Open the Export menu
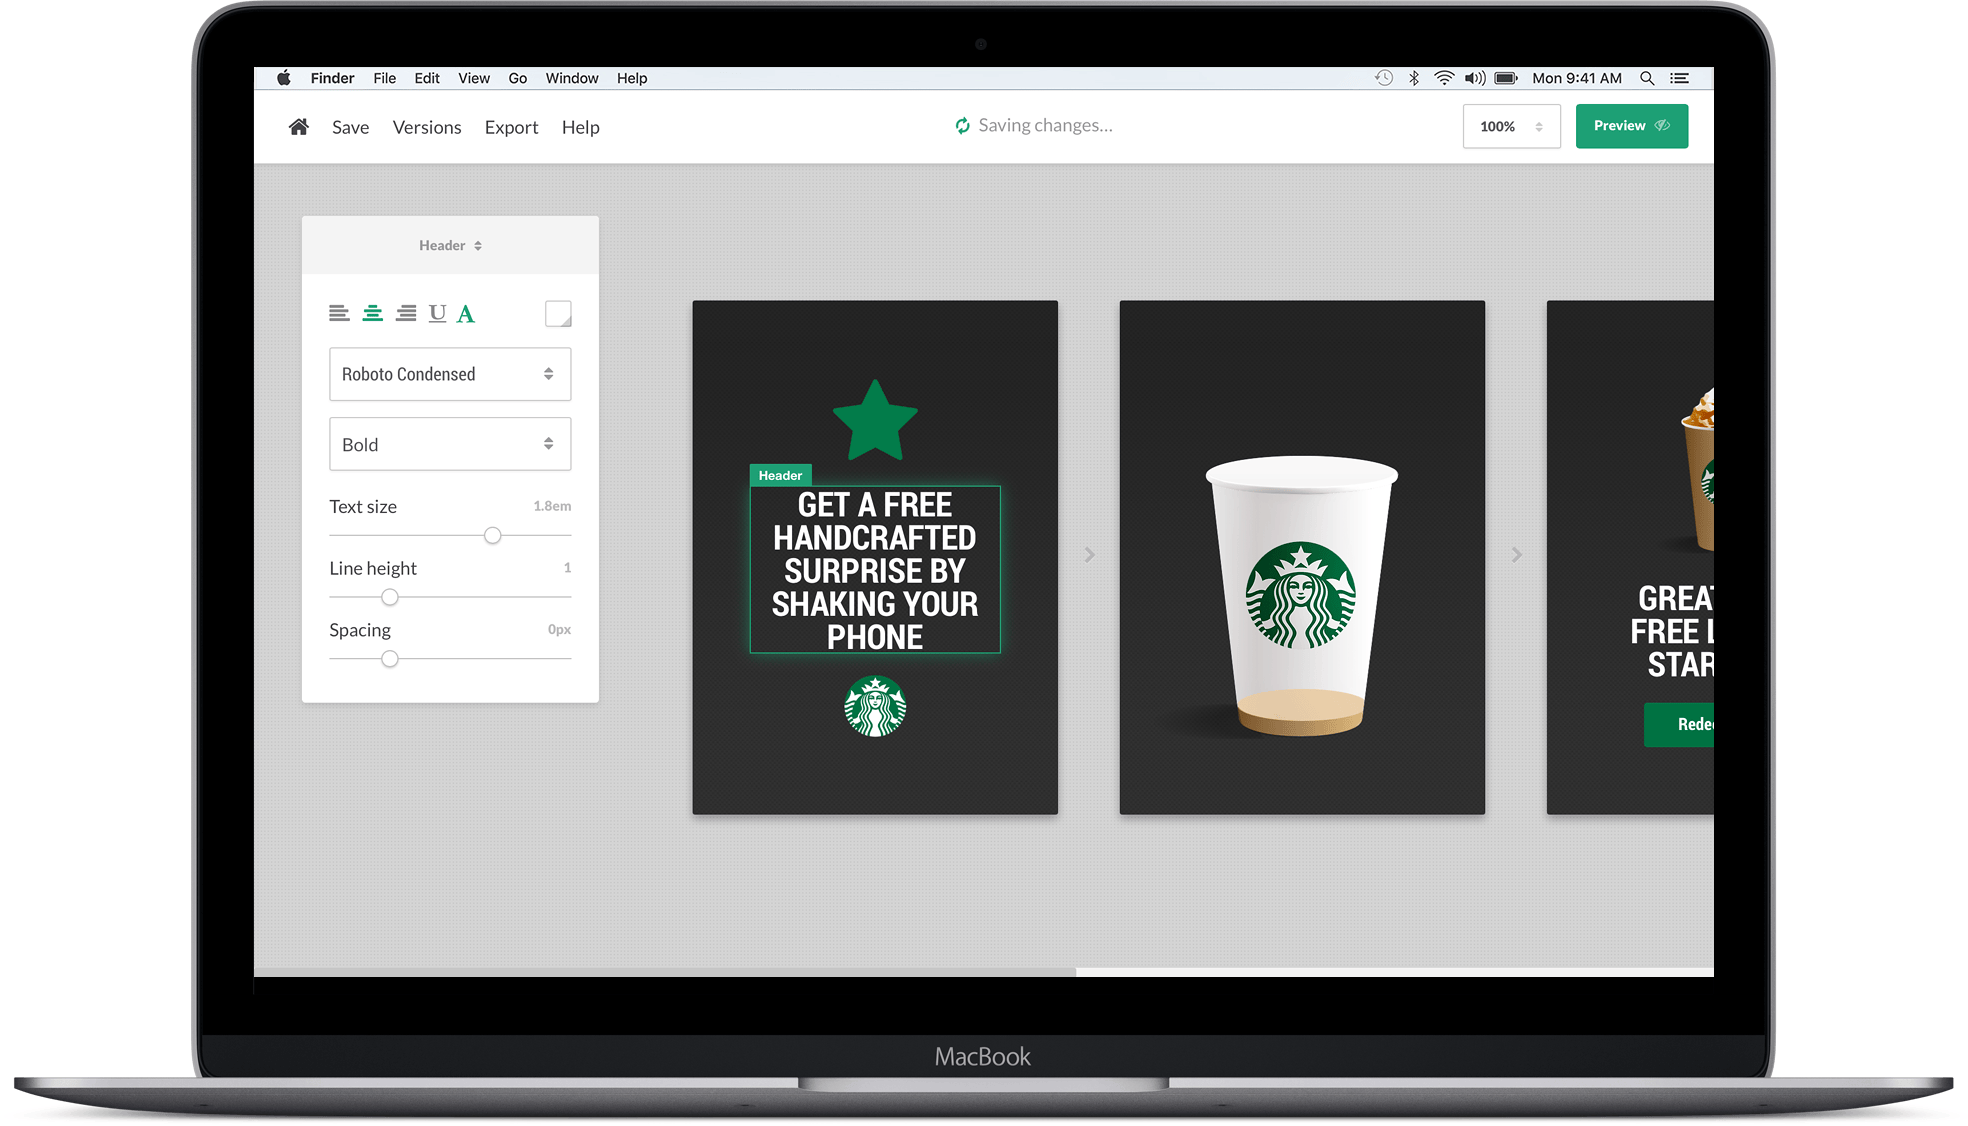The image size is (1968, 1126). (x=512, y=127)
